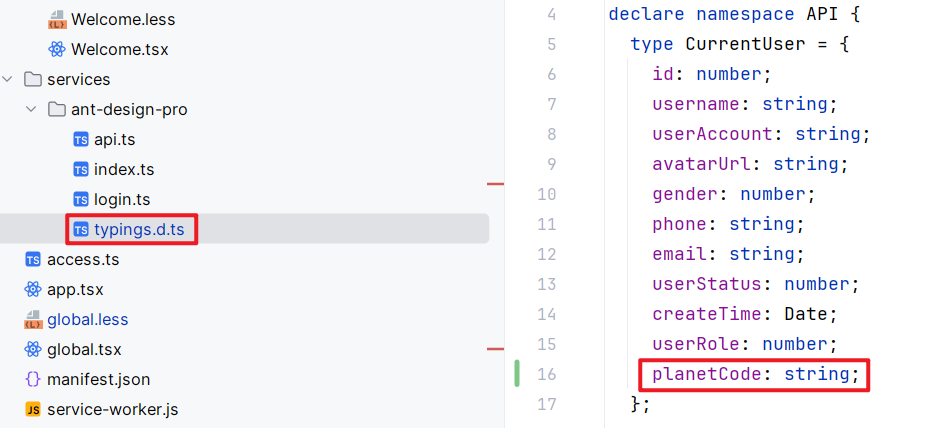Click the TypeScript icon next to api.ts

(81, 140)
